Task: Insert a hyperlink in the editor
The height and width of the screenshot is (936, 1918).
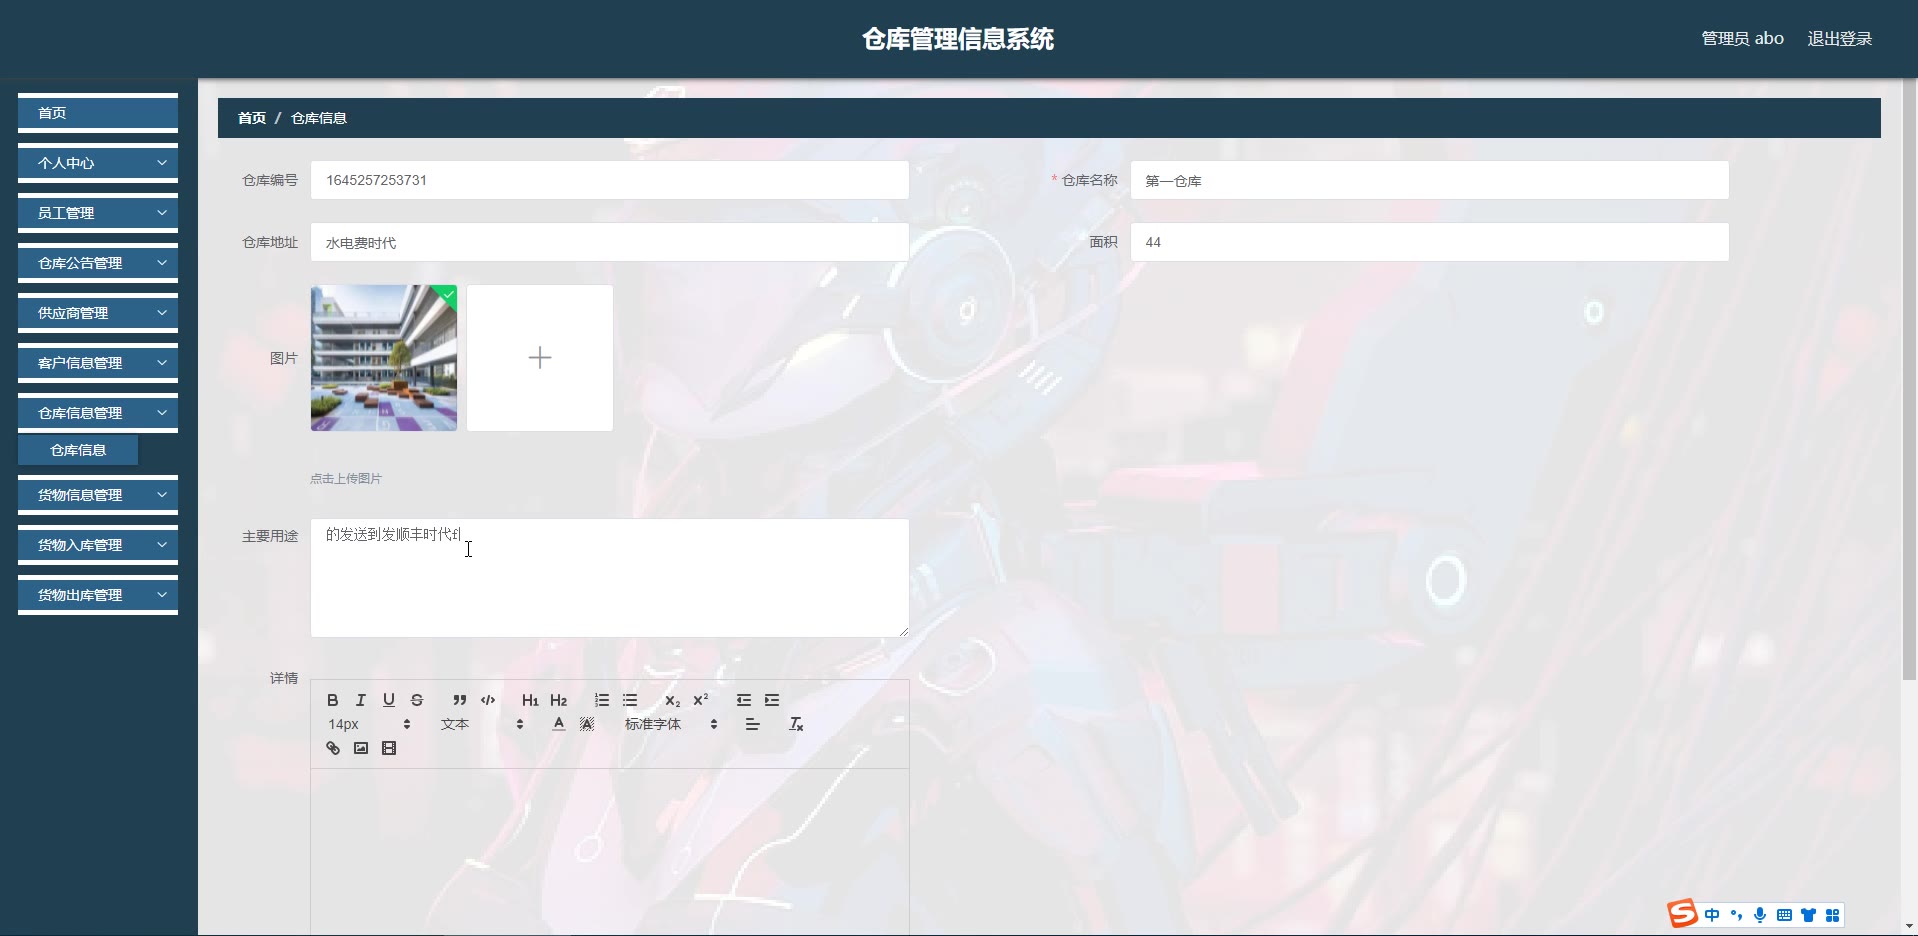Action: click(333, 748)
